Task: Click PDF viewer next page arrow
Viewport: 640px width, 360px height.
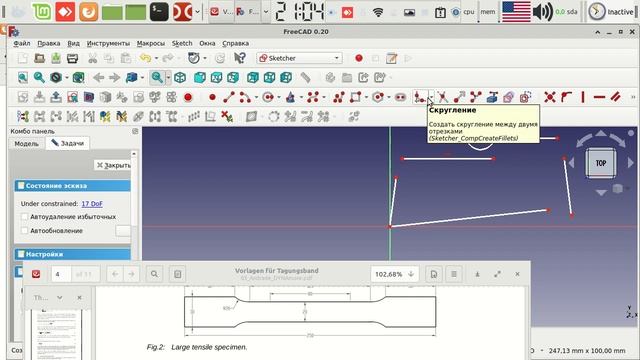Action: [x=131, y=274]
